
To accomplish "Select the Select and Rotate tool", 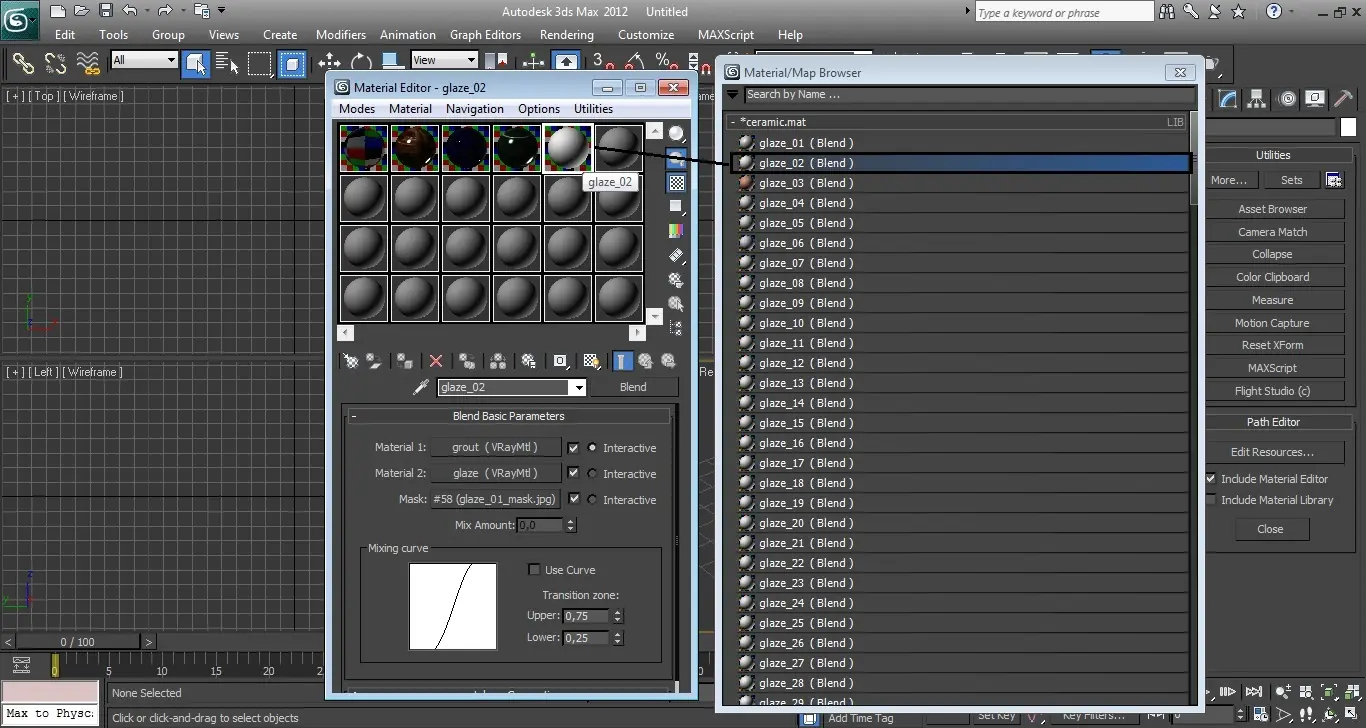I will click(x=360, y=61).
